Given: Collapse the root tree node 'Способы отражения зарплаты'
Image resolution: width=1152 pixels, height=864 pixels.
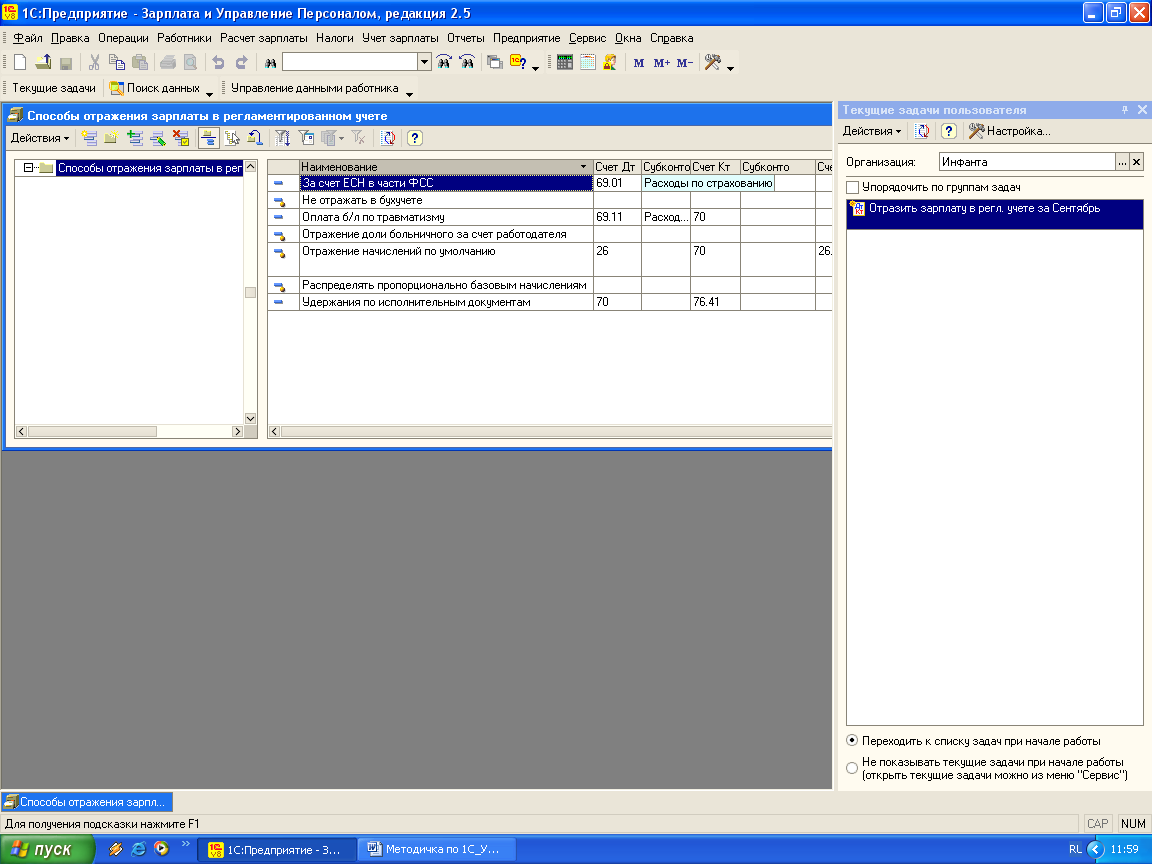Looking at the screenshot, I should pos(28,168).
